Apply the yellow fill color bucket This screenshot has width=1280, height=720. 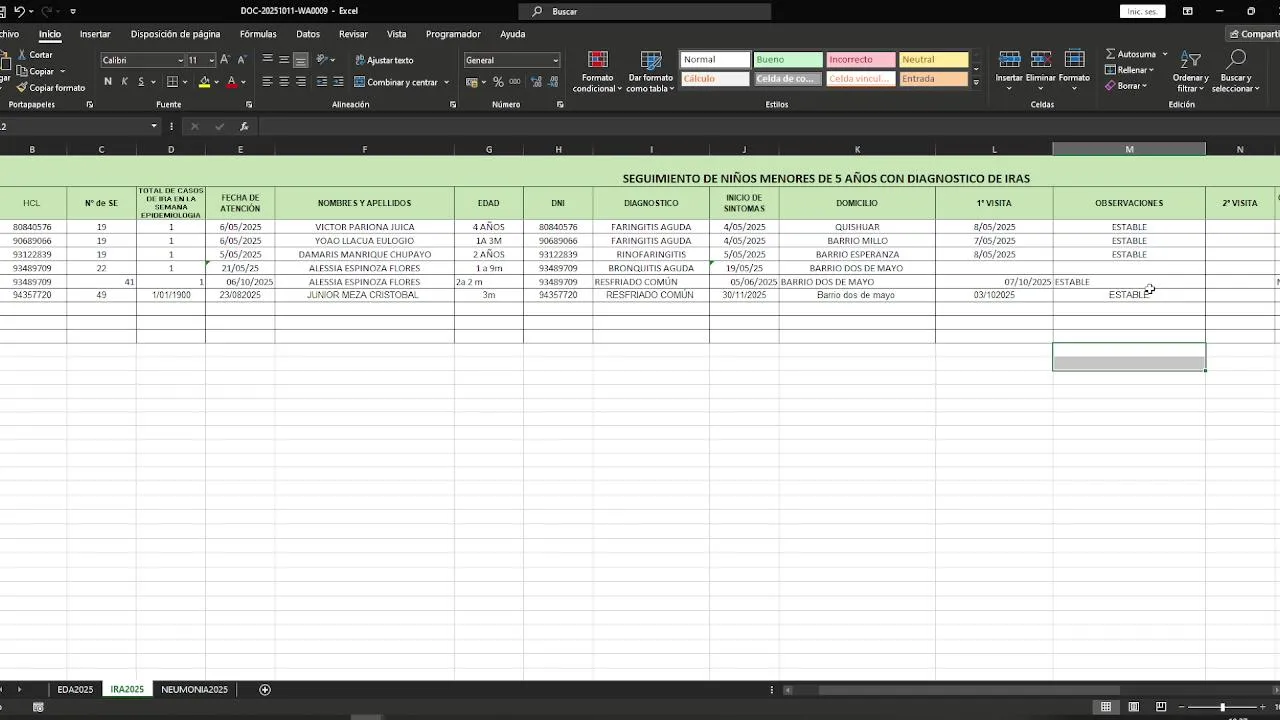point(204,82)
